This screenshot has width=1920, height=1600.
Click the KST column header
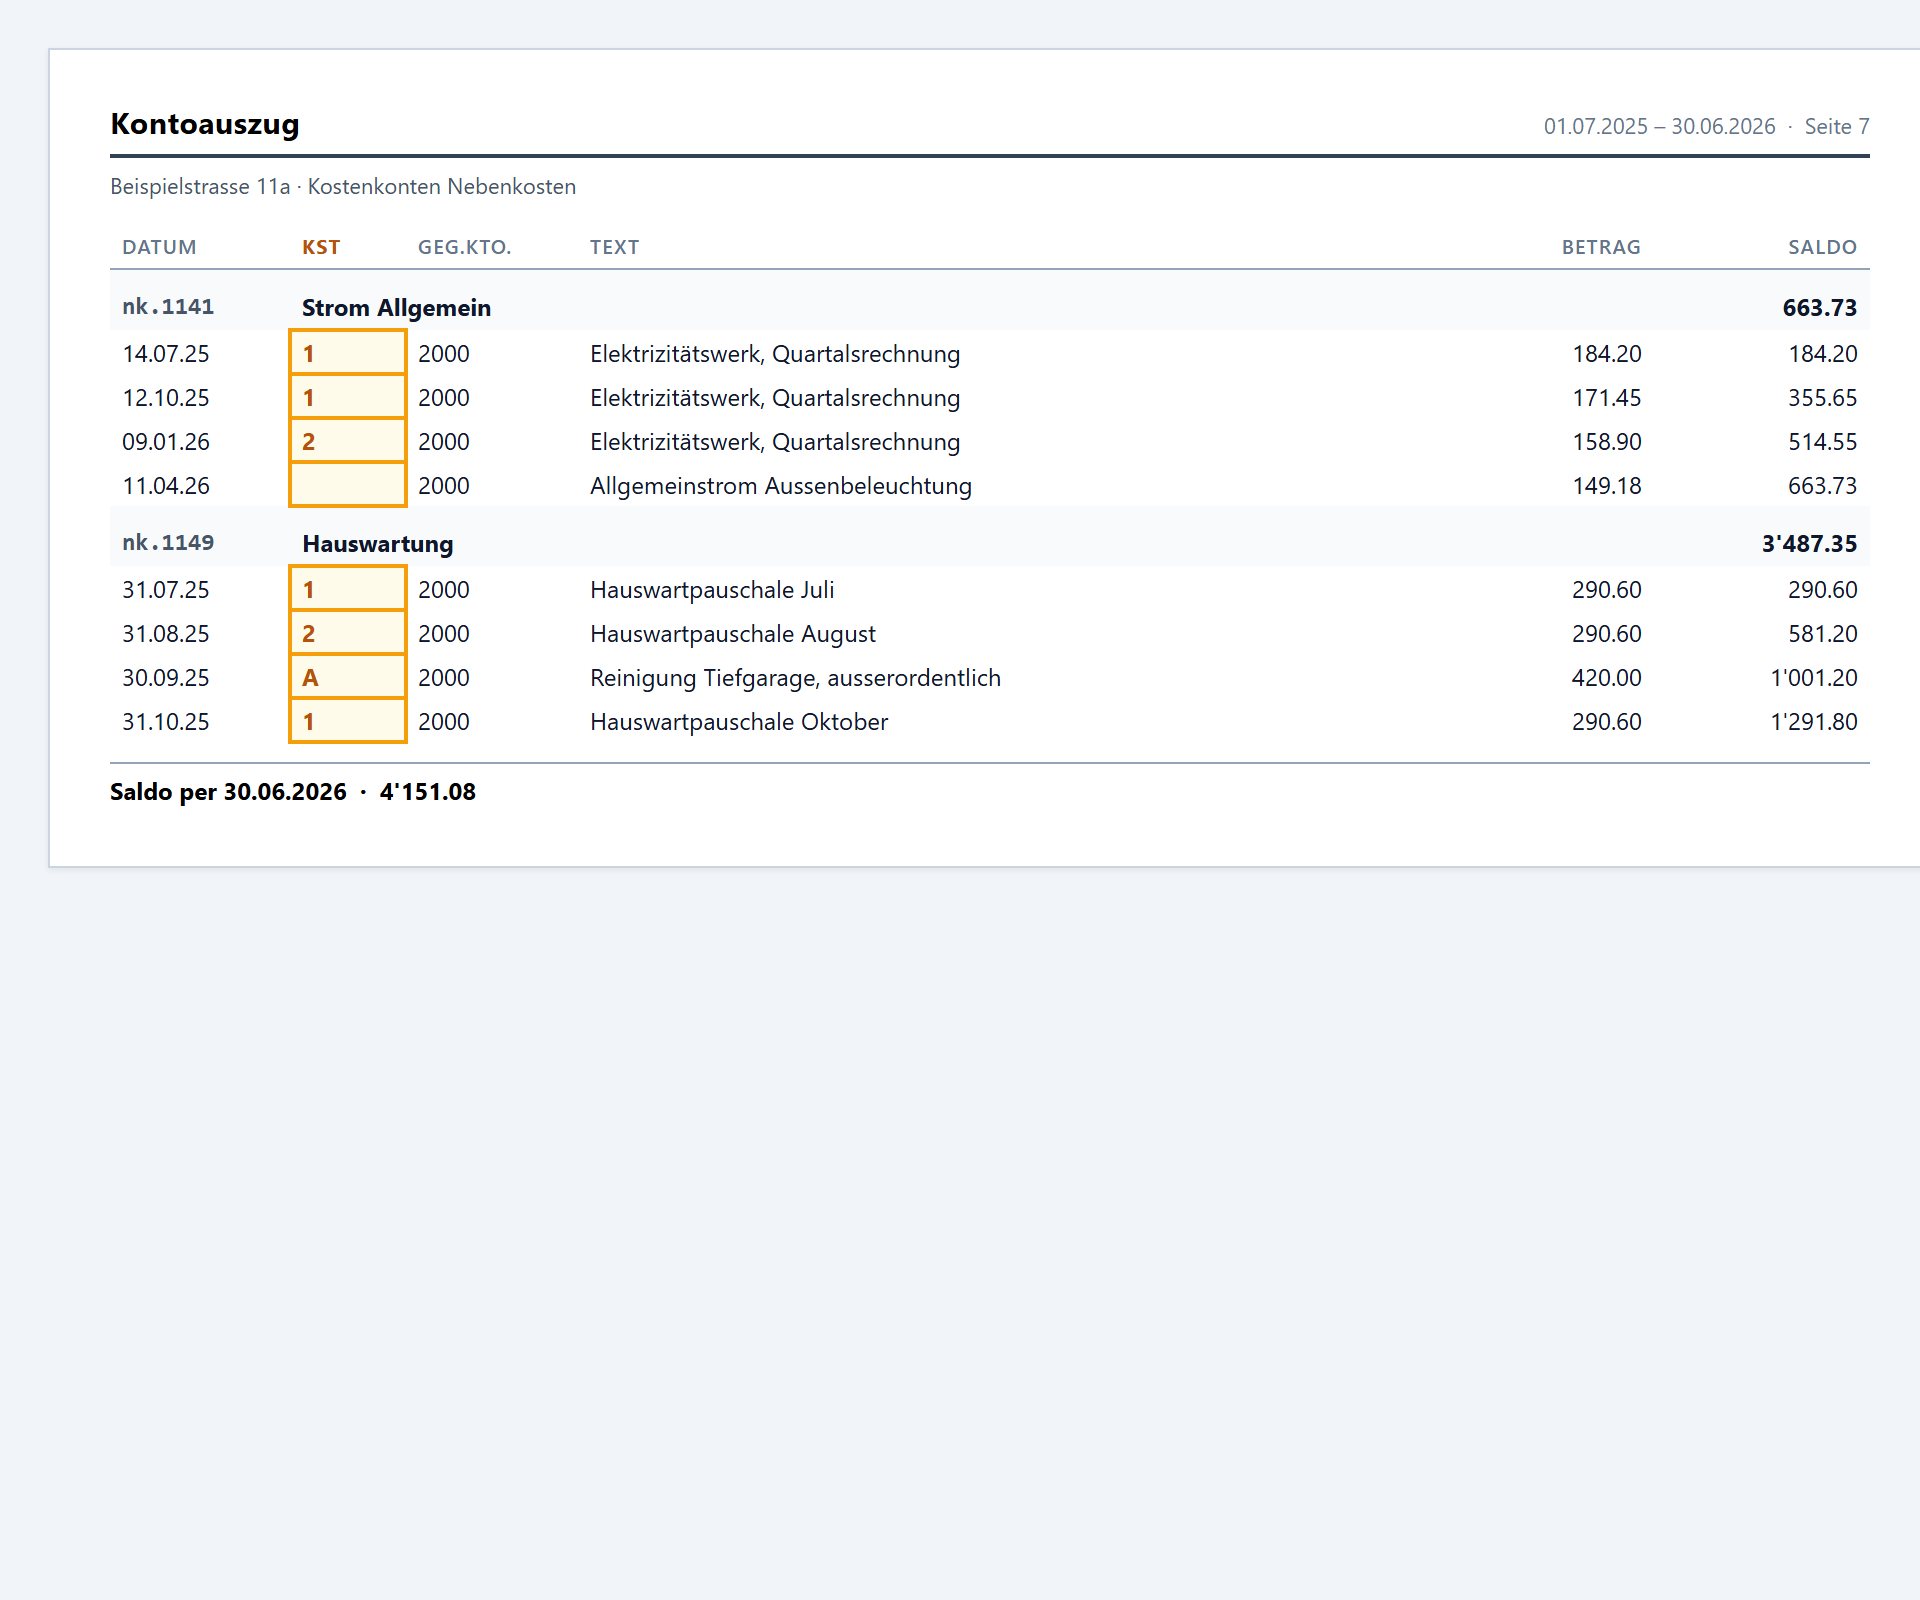pyautogui.click(x=321, y=247)
